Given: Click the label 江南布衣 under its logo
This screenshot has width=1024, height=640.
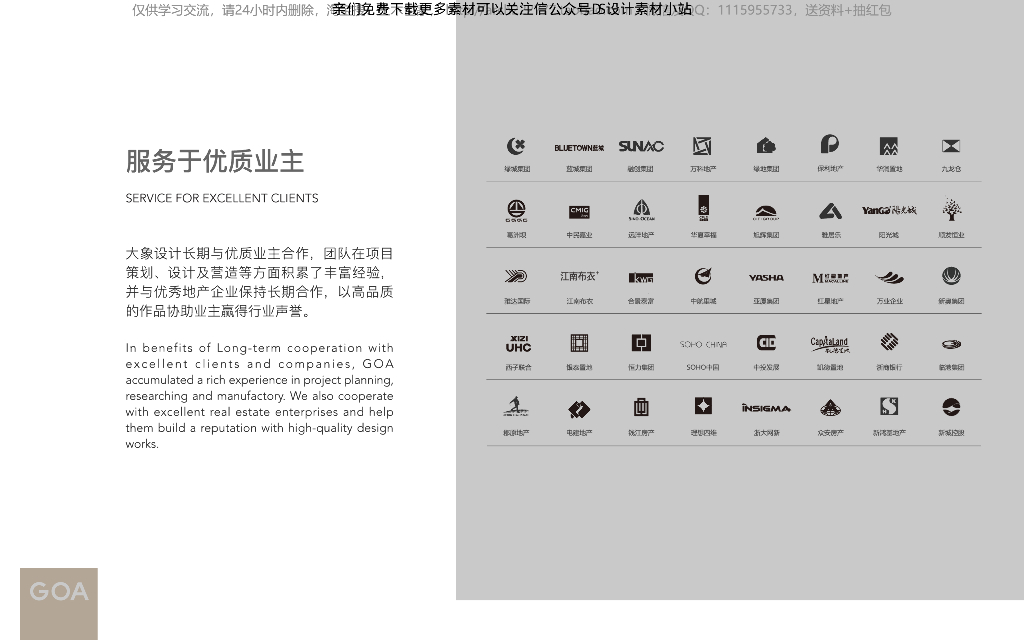Looking at the screenshot, I should (579, 301).
